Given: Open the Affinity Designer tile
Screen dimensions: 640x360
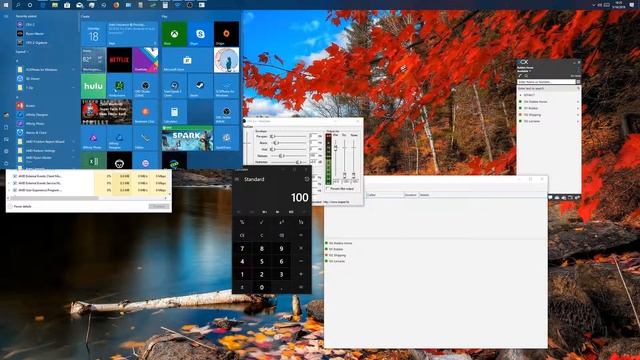Looking at the screenshot, I should click(x=119, y=138).
